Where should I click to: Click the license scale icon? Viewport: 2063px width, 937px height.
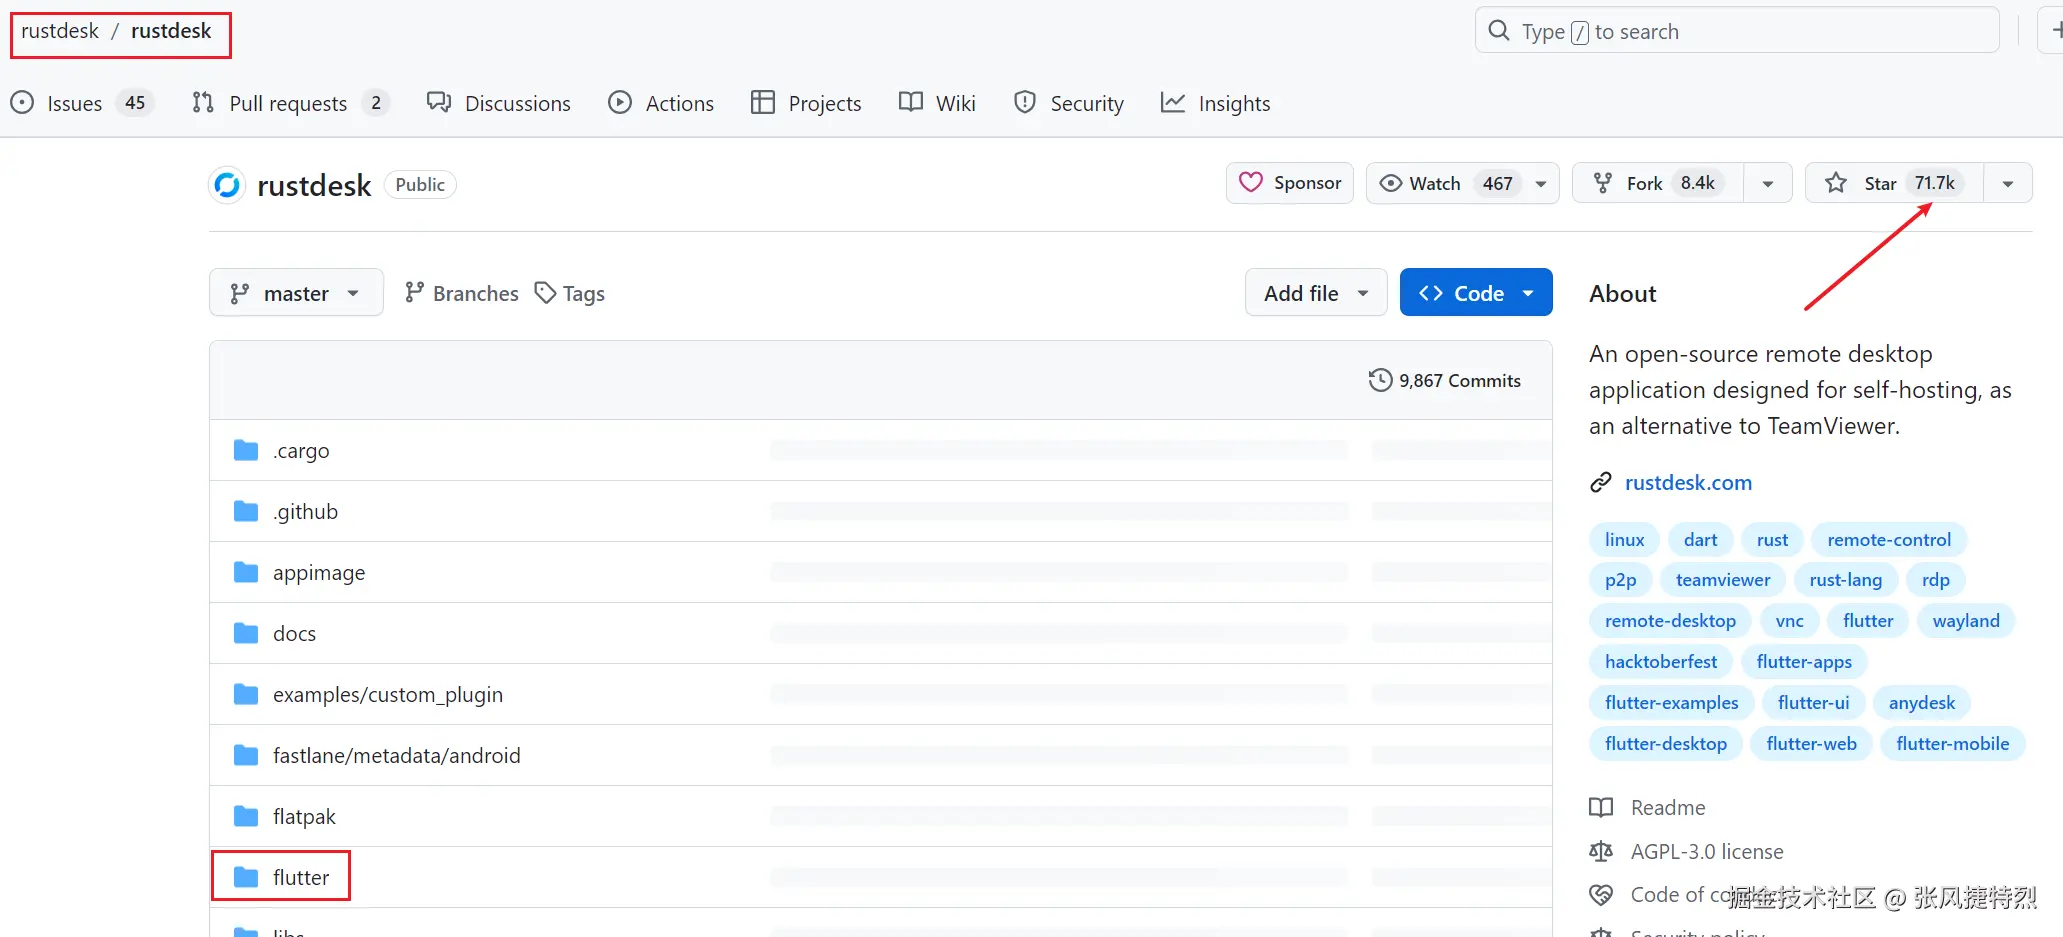(1601, 852)
